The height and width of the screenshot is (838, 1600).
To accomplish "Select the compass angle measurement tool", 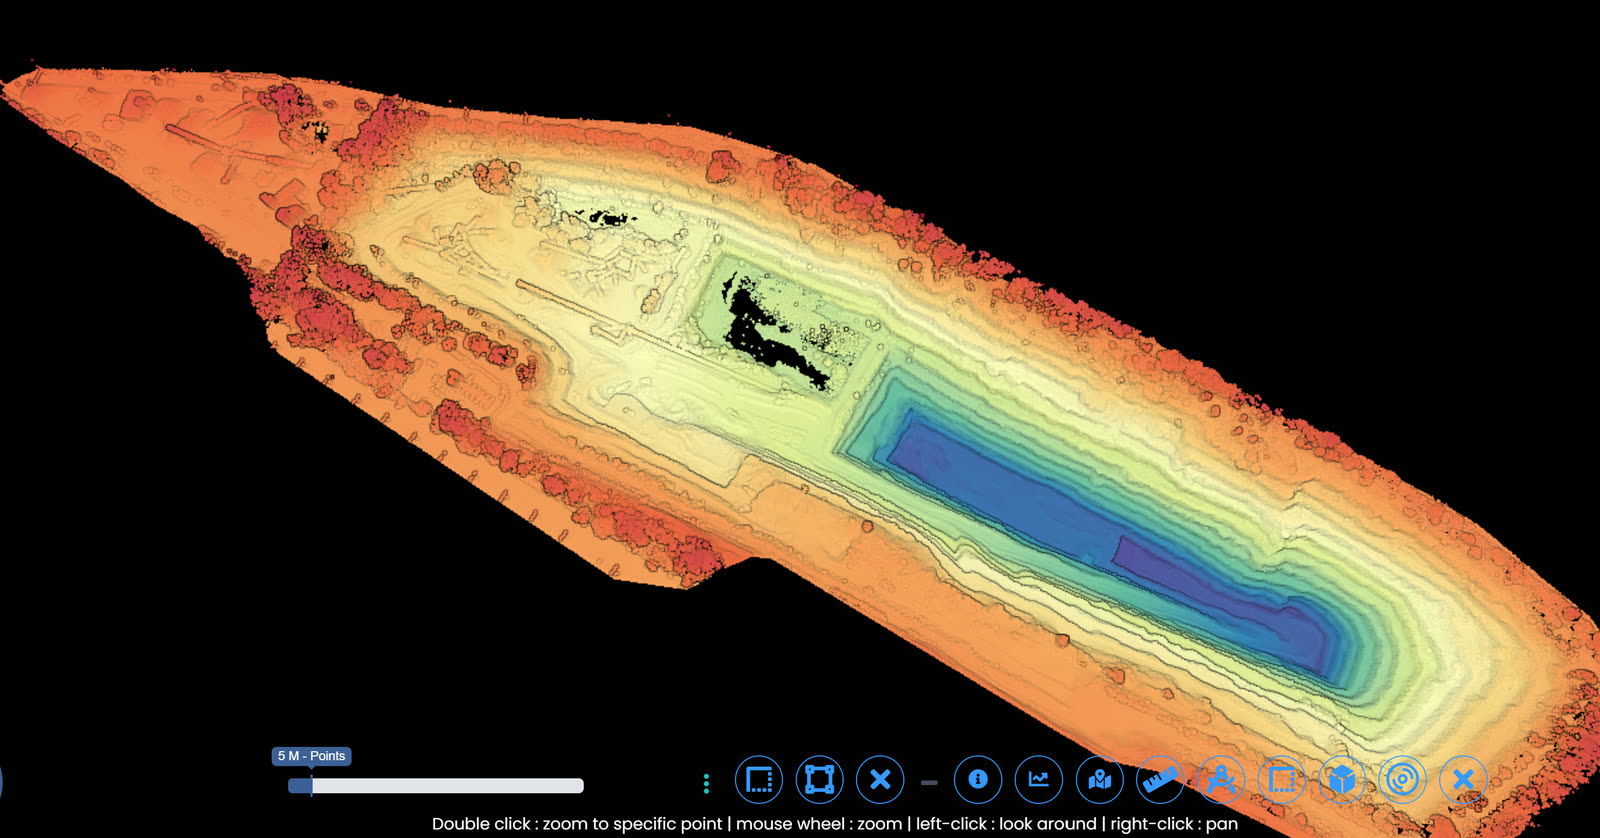I will 1221,780.
